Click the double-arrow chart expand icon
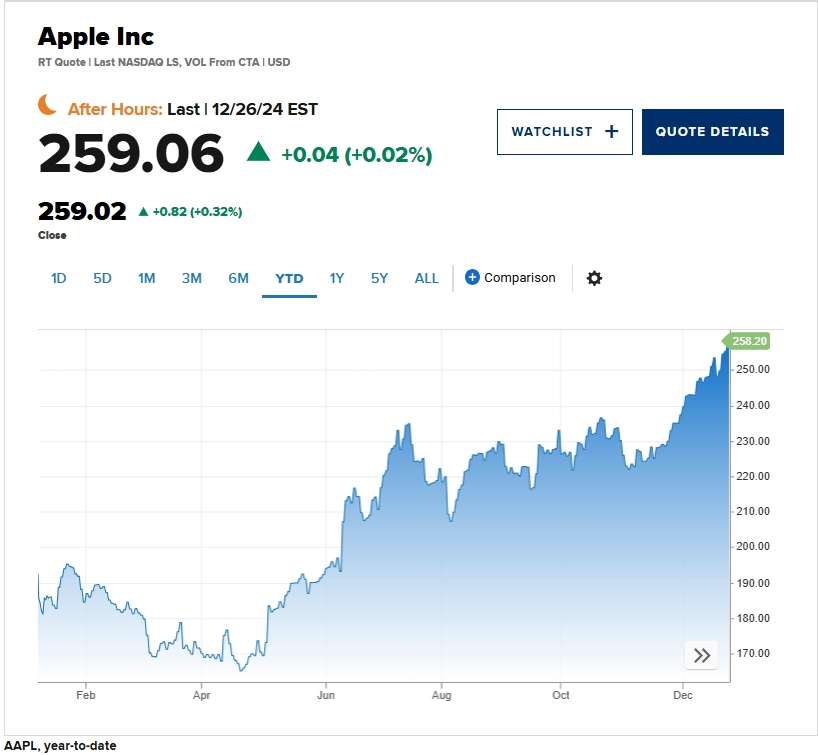818x755 pixels. click(x=702, y=655)
